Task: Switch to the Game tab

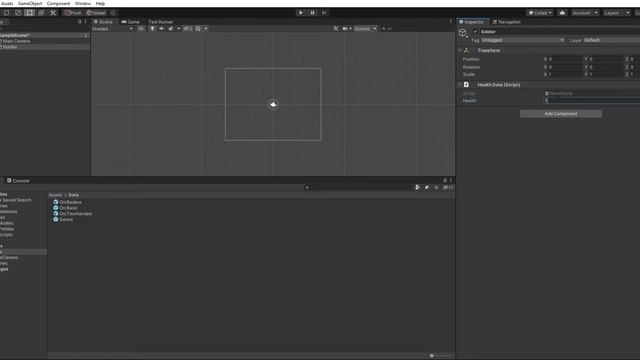Action: coord(131,22)
